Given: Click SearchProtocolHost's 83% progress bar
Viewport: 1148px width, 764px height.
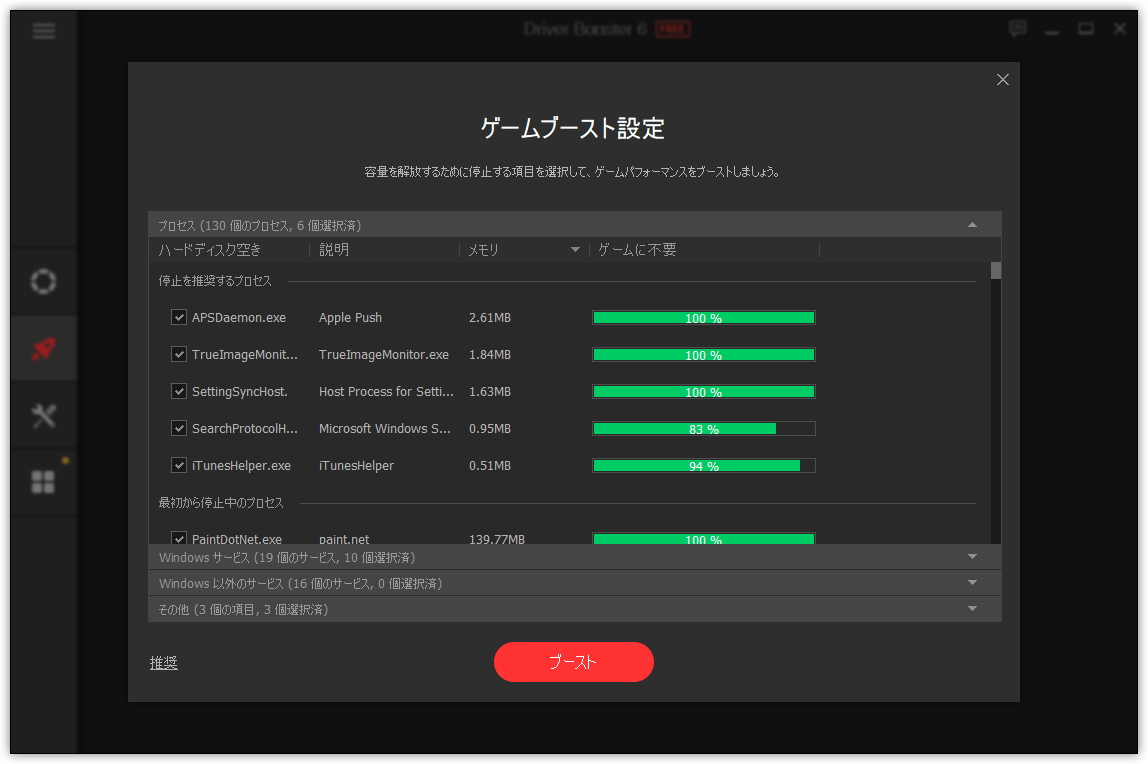Looking at the screenshot, I should pyautogui.click(x=704, y=428).
